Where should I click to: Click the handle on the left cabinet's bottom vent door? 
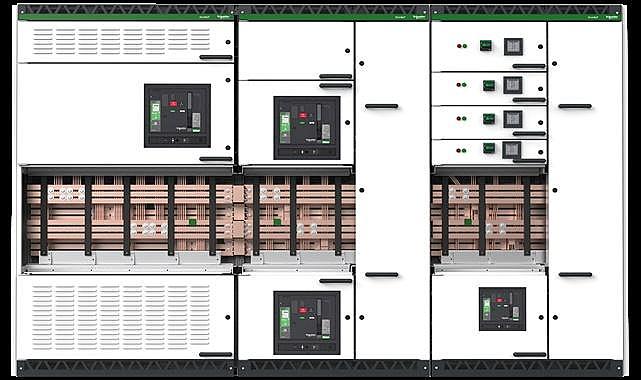click(x=216, y=355)
